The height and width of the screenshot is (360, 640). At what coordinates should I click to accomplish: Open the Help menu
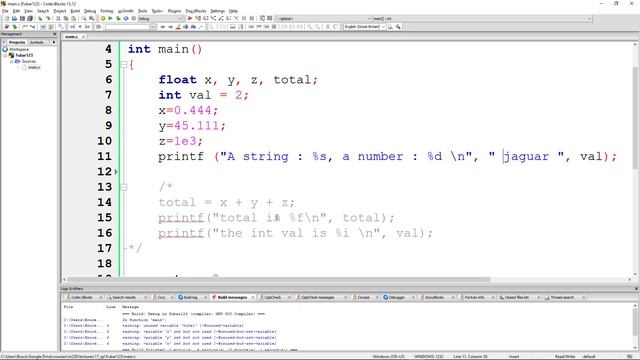(x=233, y=11)
